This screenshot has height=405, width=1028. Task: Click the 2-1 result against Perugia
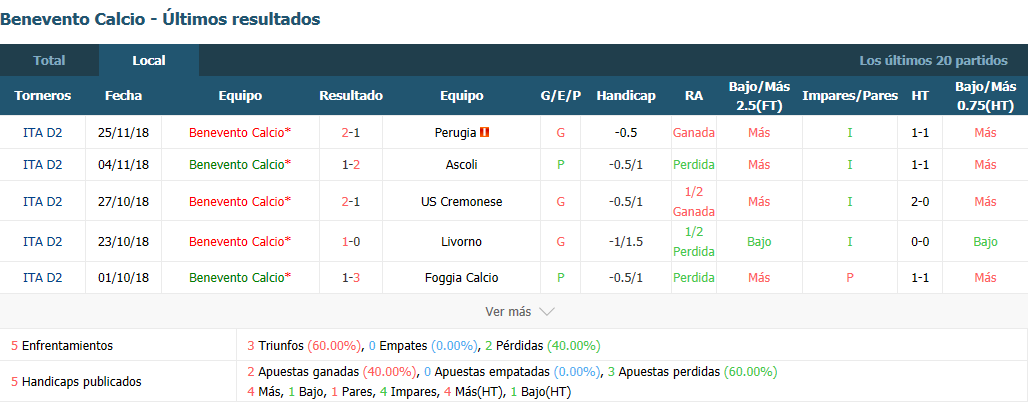click(x=351, y=132)
